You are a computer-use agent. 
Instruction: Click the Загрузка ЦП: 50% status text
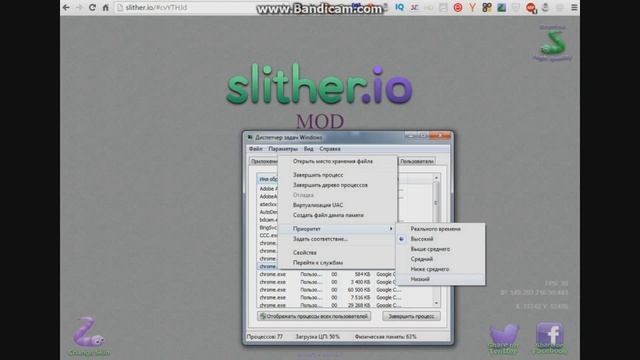tap(318, 337)
